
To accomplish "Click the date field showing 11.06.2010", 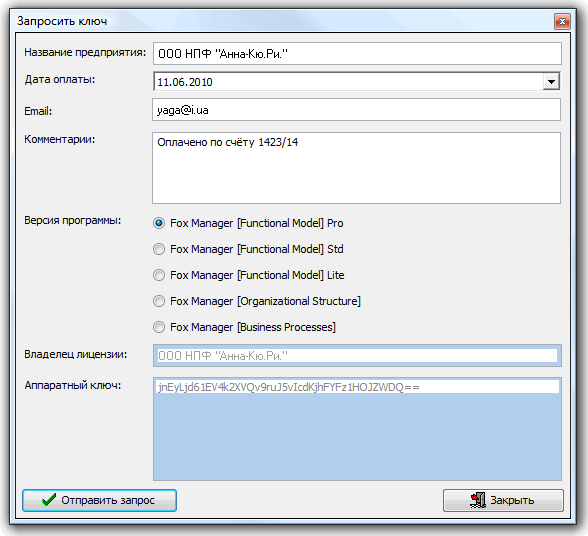I will (x=357, y=81).
